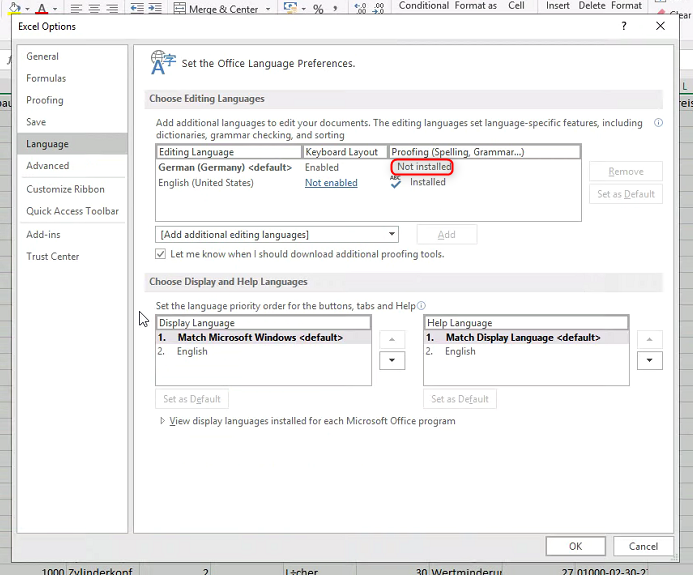This screenshot has width=693, height=575.
Task: Click the Not enabled keyboard link
Action: (331, 183)
